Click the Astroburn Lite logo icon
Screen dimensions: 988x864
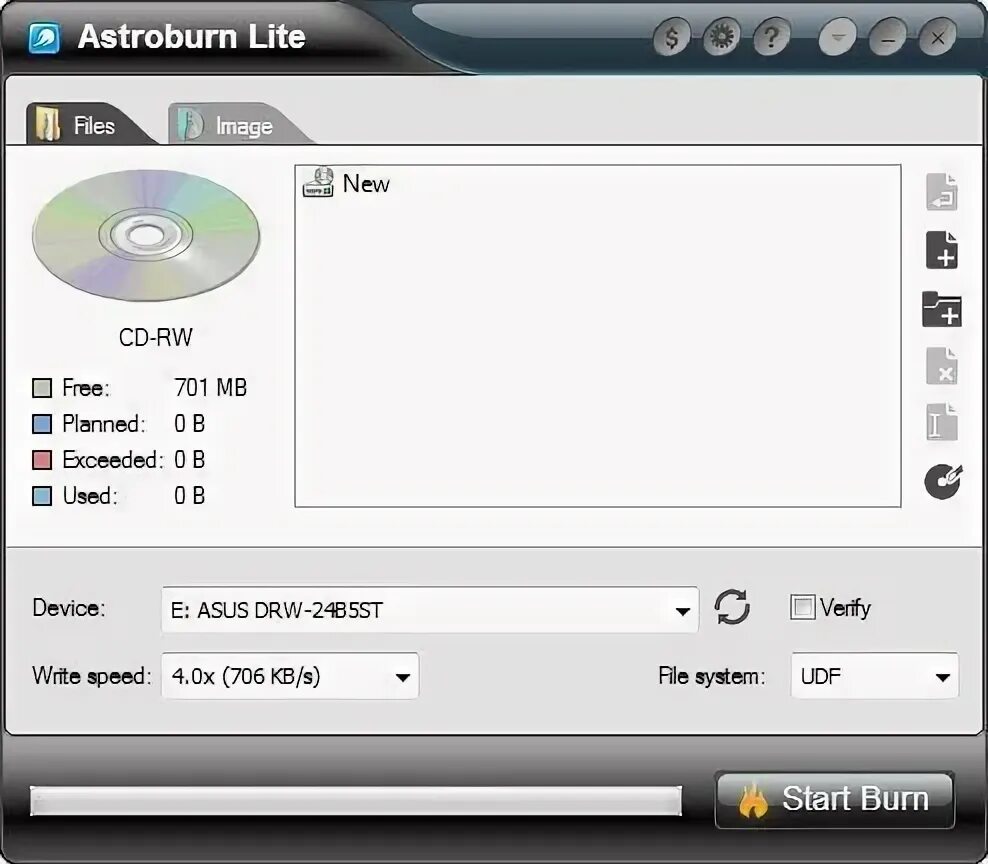(x=44, y=38)
